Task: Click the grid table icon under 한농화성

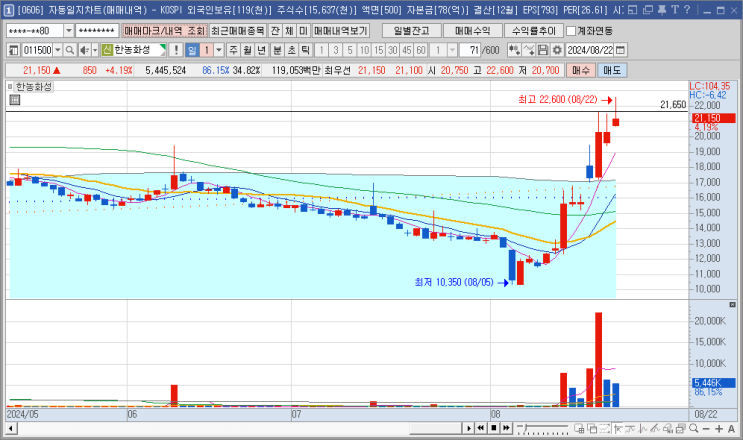Action: click(15, 99)
